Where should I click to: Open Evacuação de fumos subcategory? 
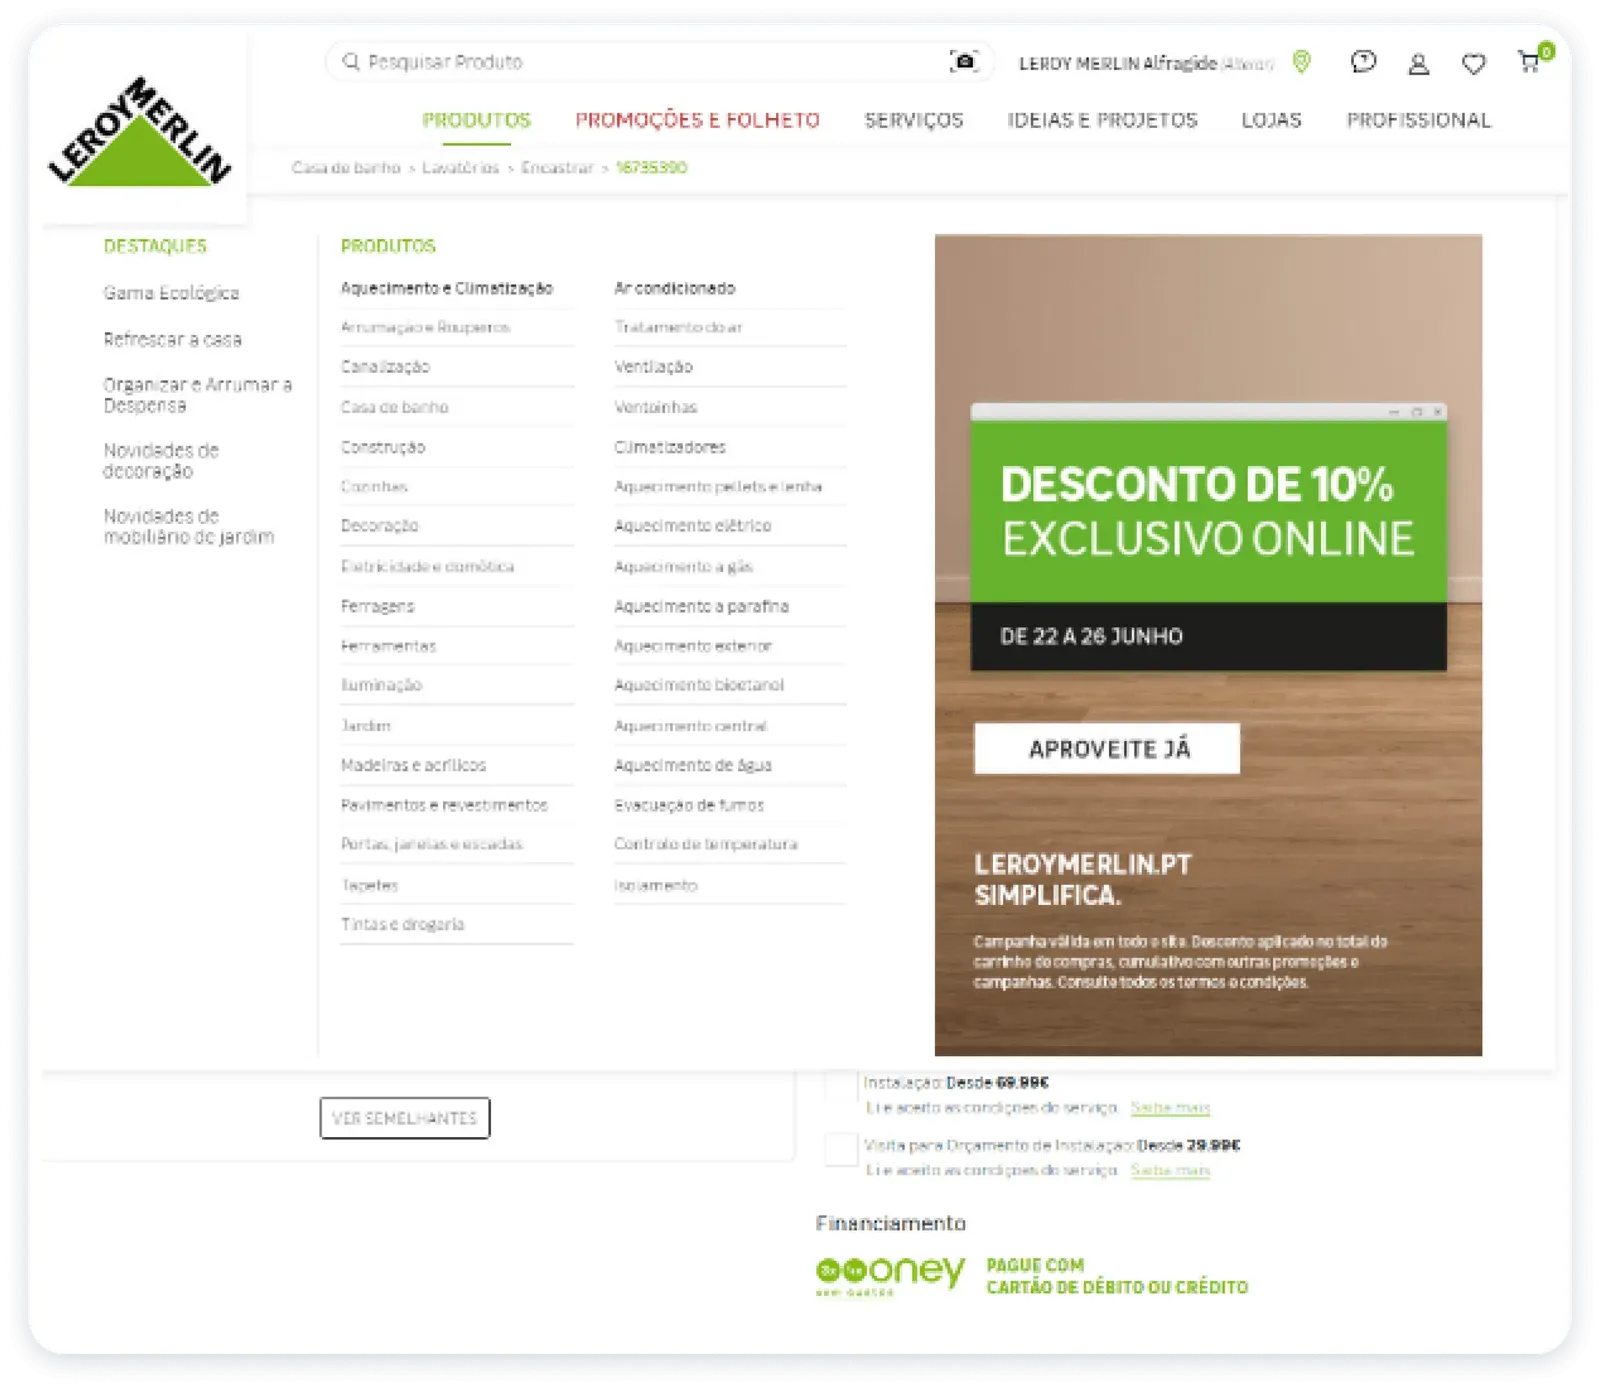click(x=688, y=805)
